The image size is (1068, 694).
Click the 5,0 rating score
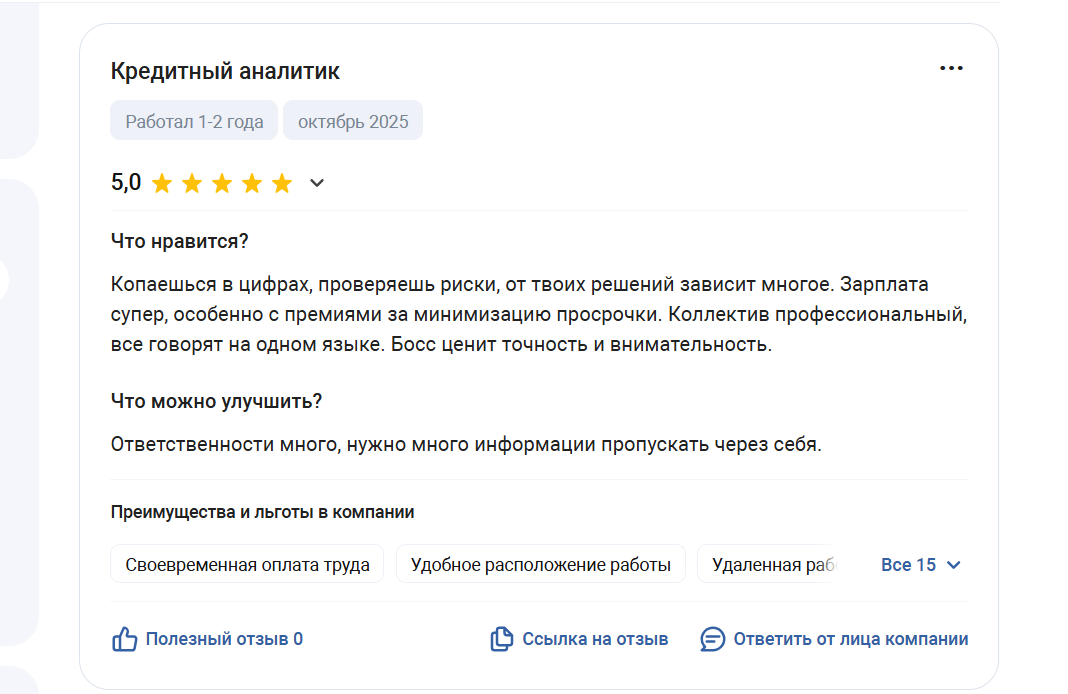126,182
